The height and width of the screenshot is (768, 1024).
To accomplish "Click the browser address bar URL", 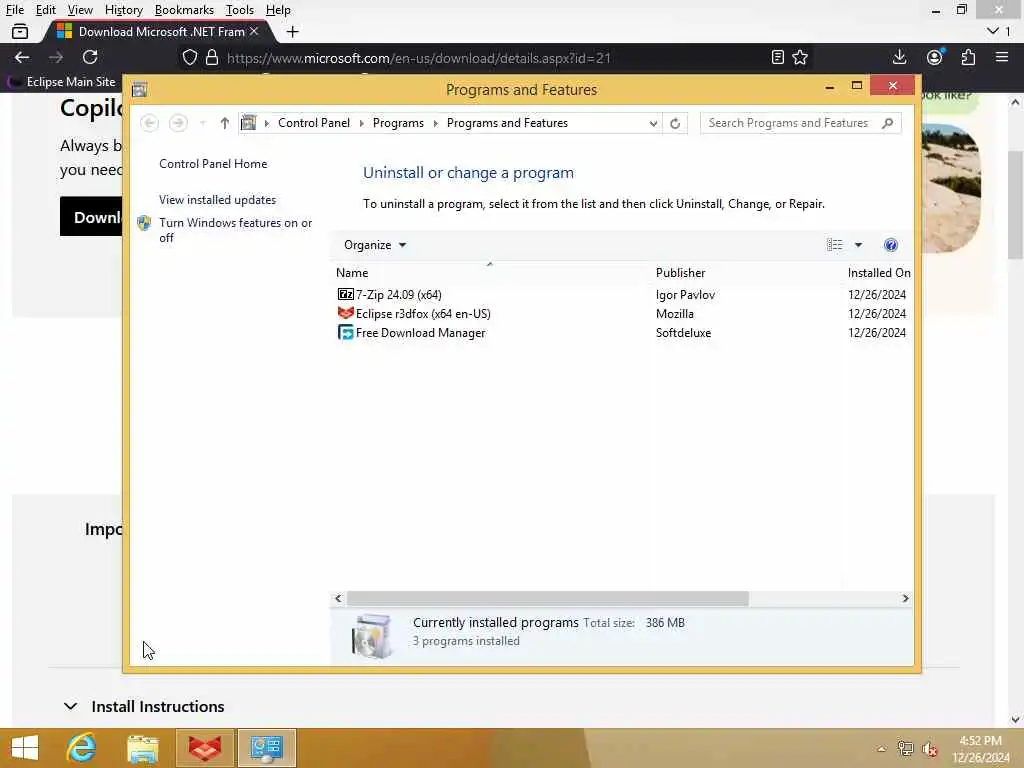I will (x=419, y=58).
